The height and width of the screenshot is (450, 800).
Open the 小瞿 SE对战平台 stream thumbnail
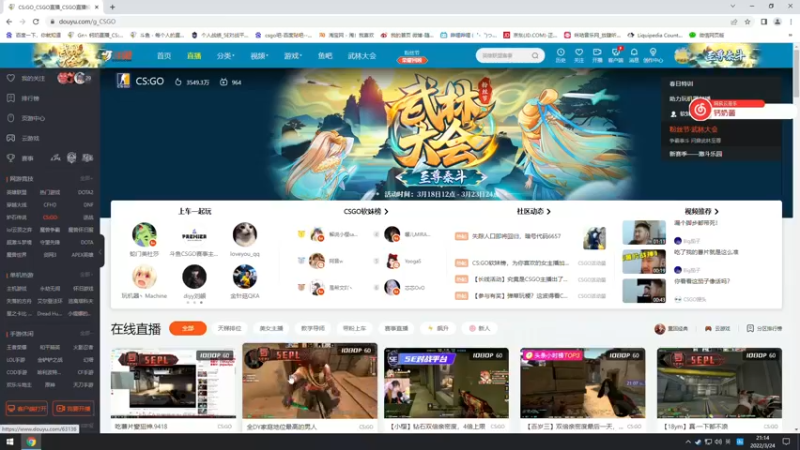[x=446, y=383]
